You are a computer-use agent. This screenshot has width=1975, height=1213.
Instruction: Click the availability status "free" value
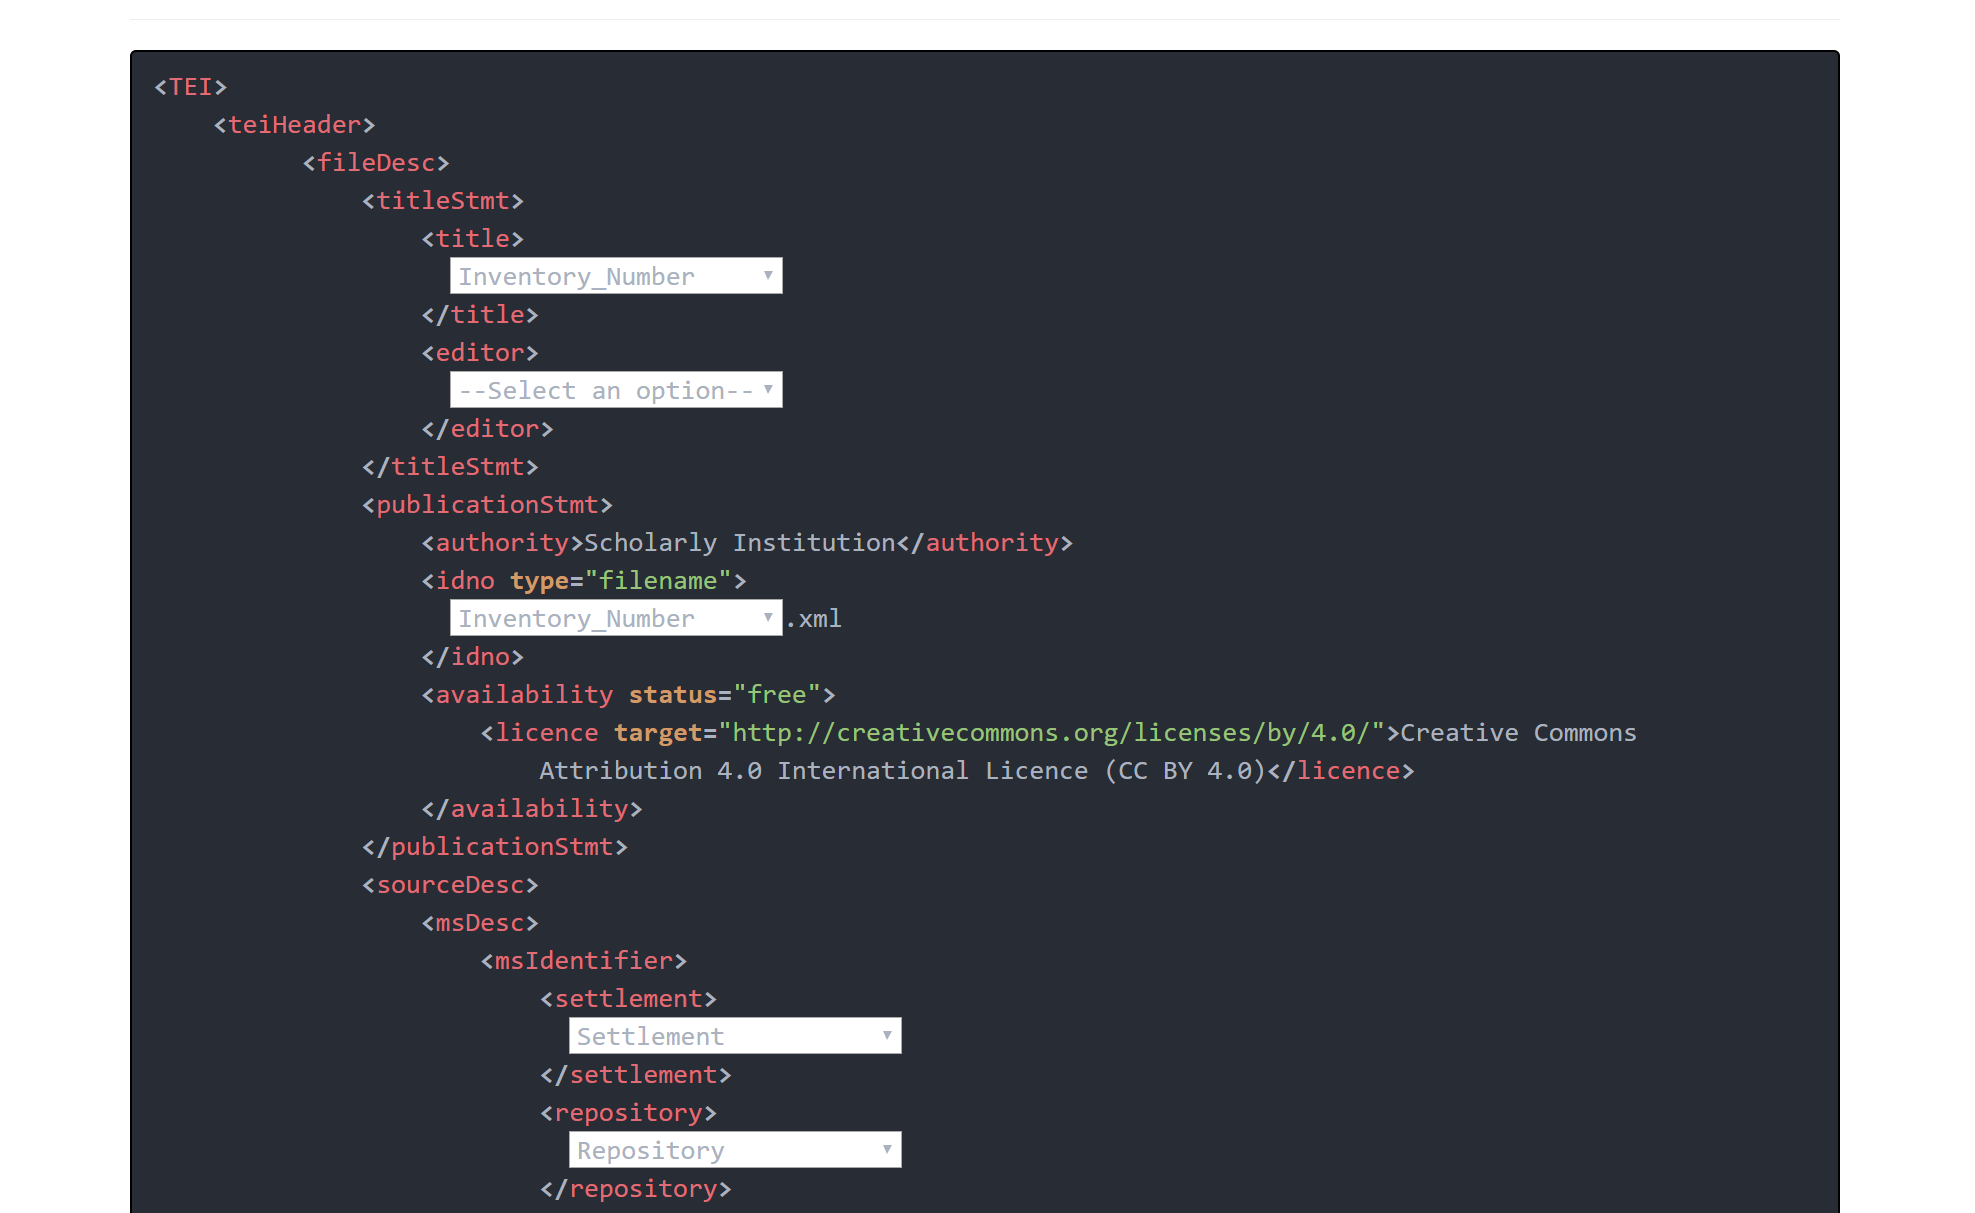click(777, 695)
